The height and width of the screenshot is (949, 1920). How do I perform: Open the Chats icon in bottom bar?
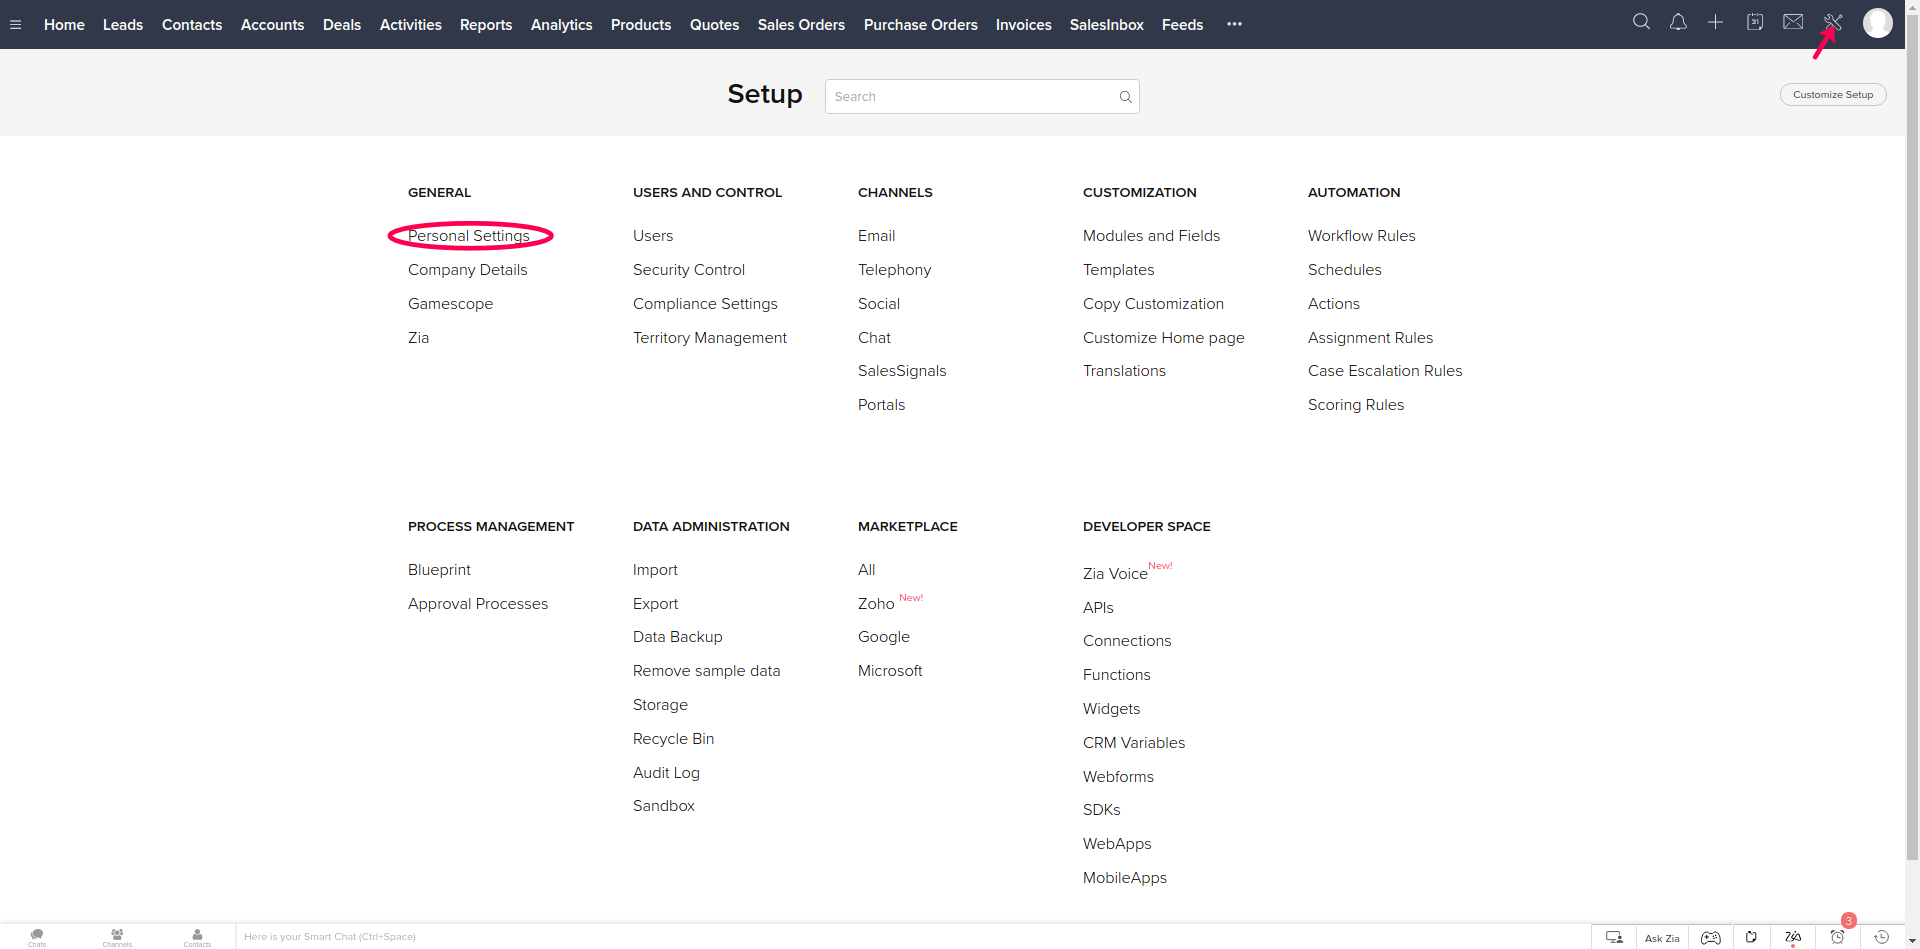37,937
